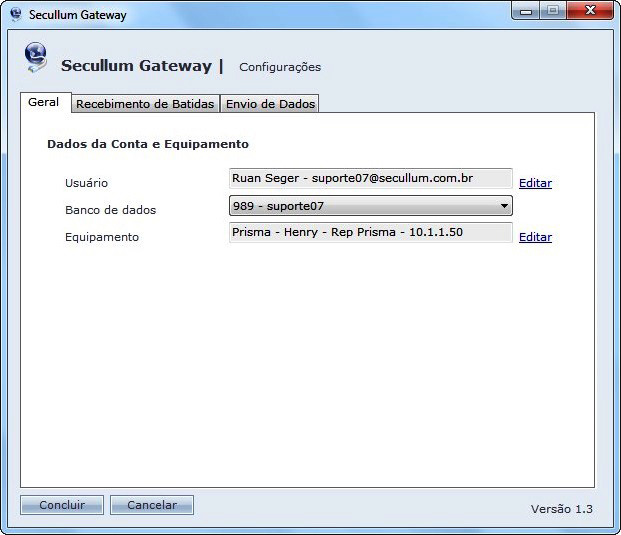Switch to the Recebimento de Batidas tab
This screenshot has width=621, height=535.
click(x=145, y=104)
